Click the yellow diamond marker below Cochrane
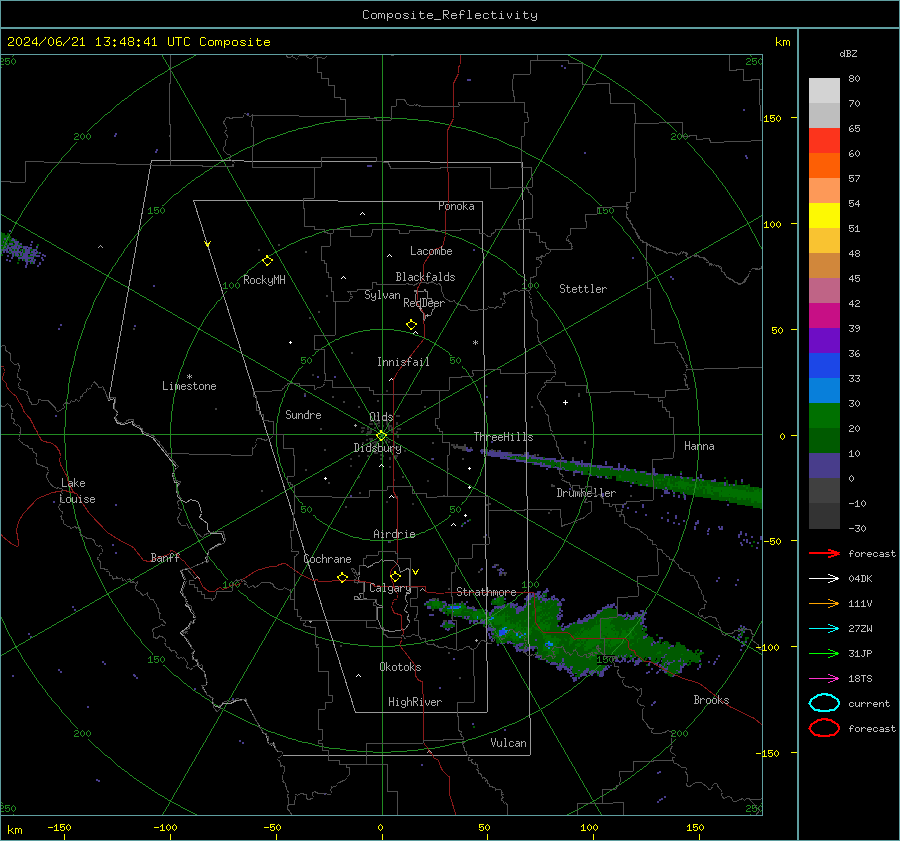 342,578
